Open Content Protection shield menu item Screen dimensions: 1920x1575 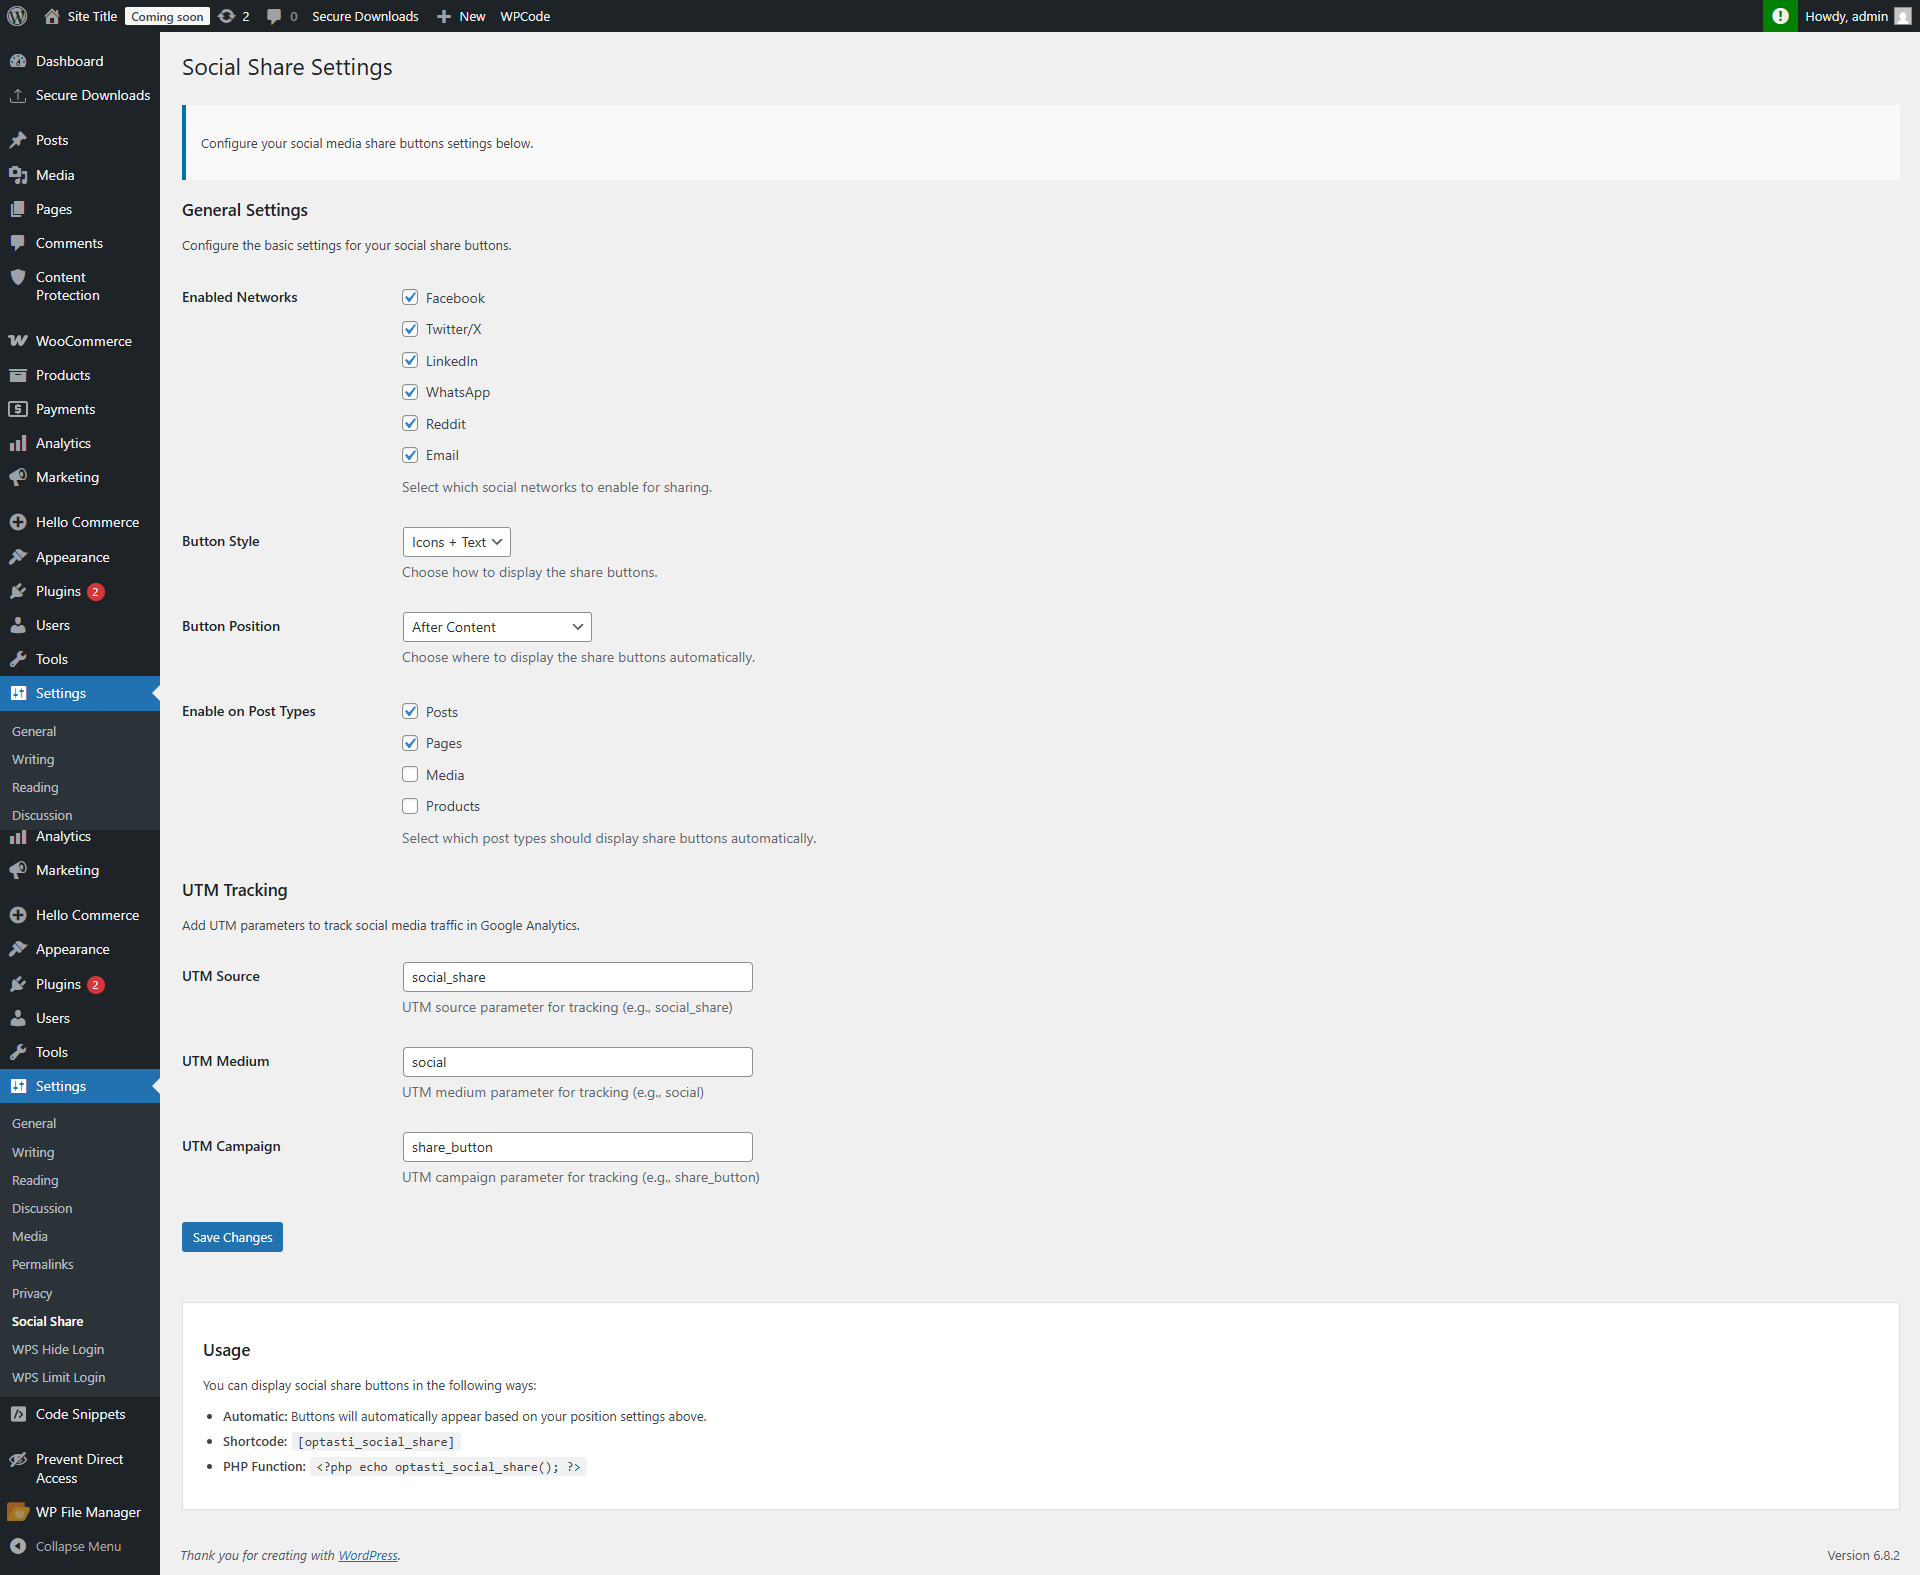click(67, 286)
